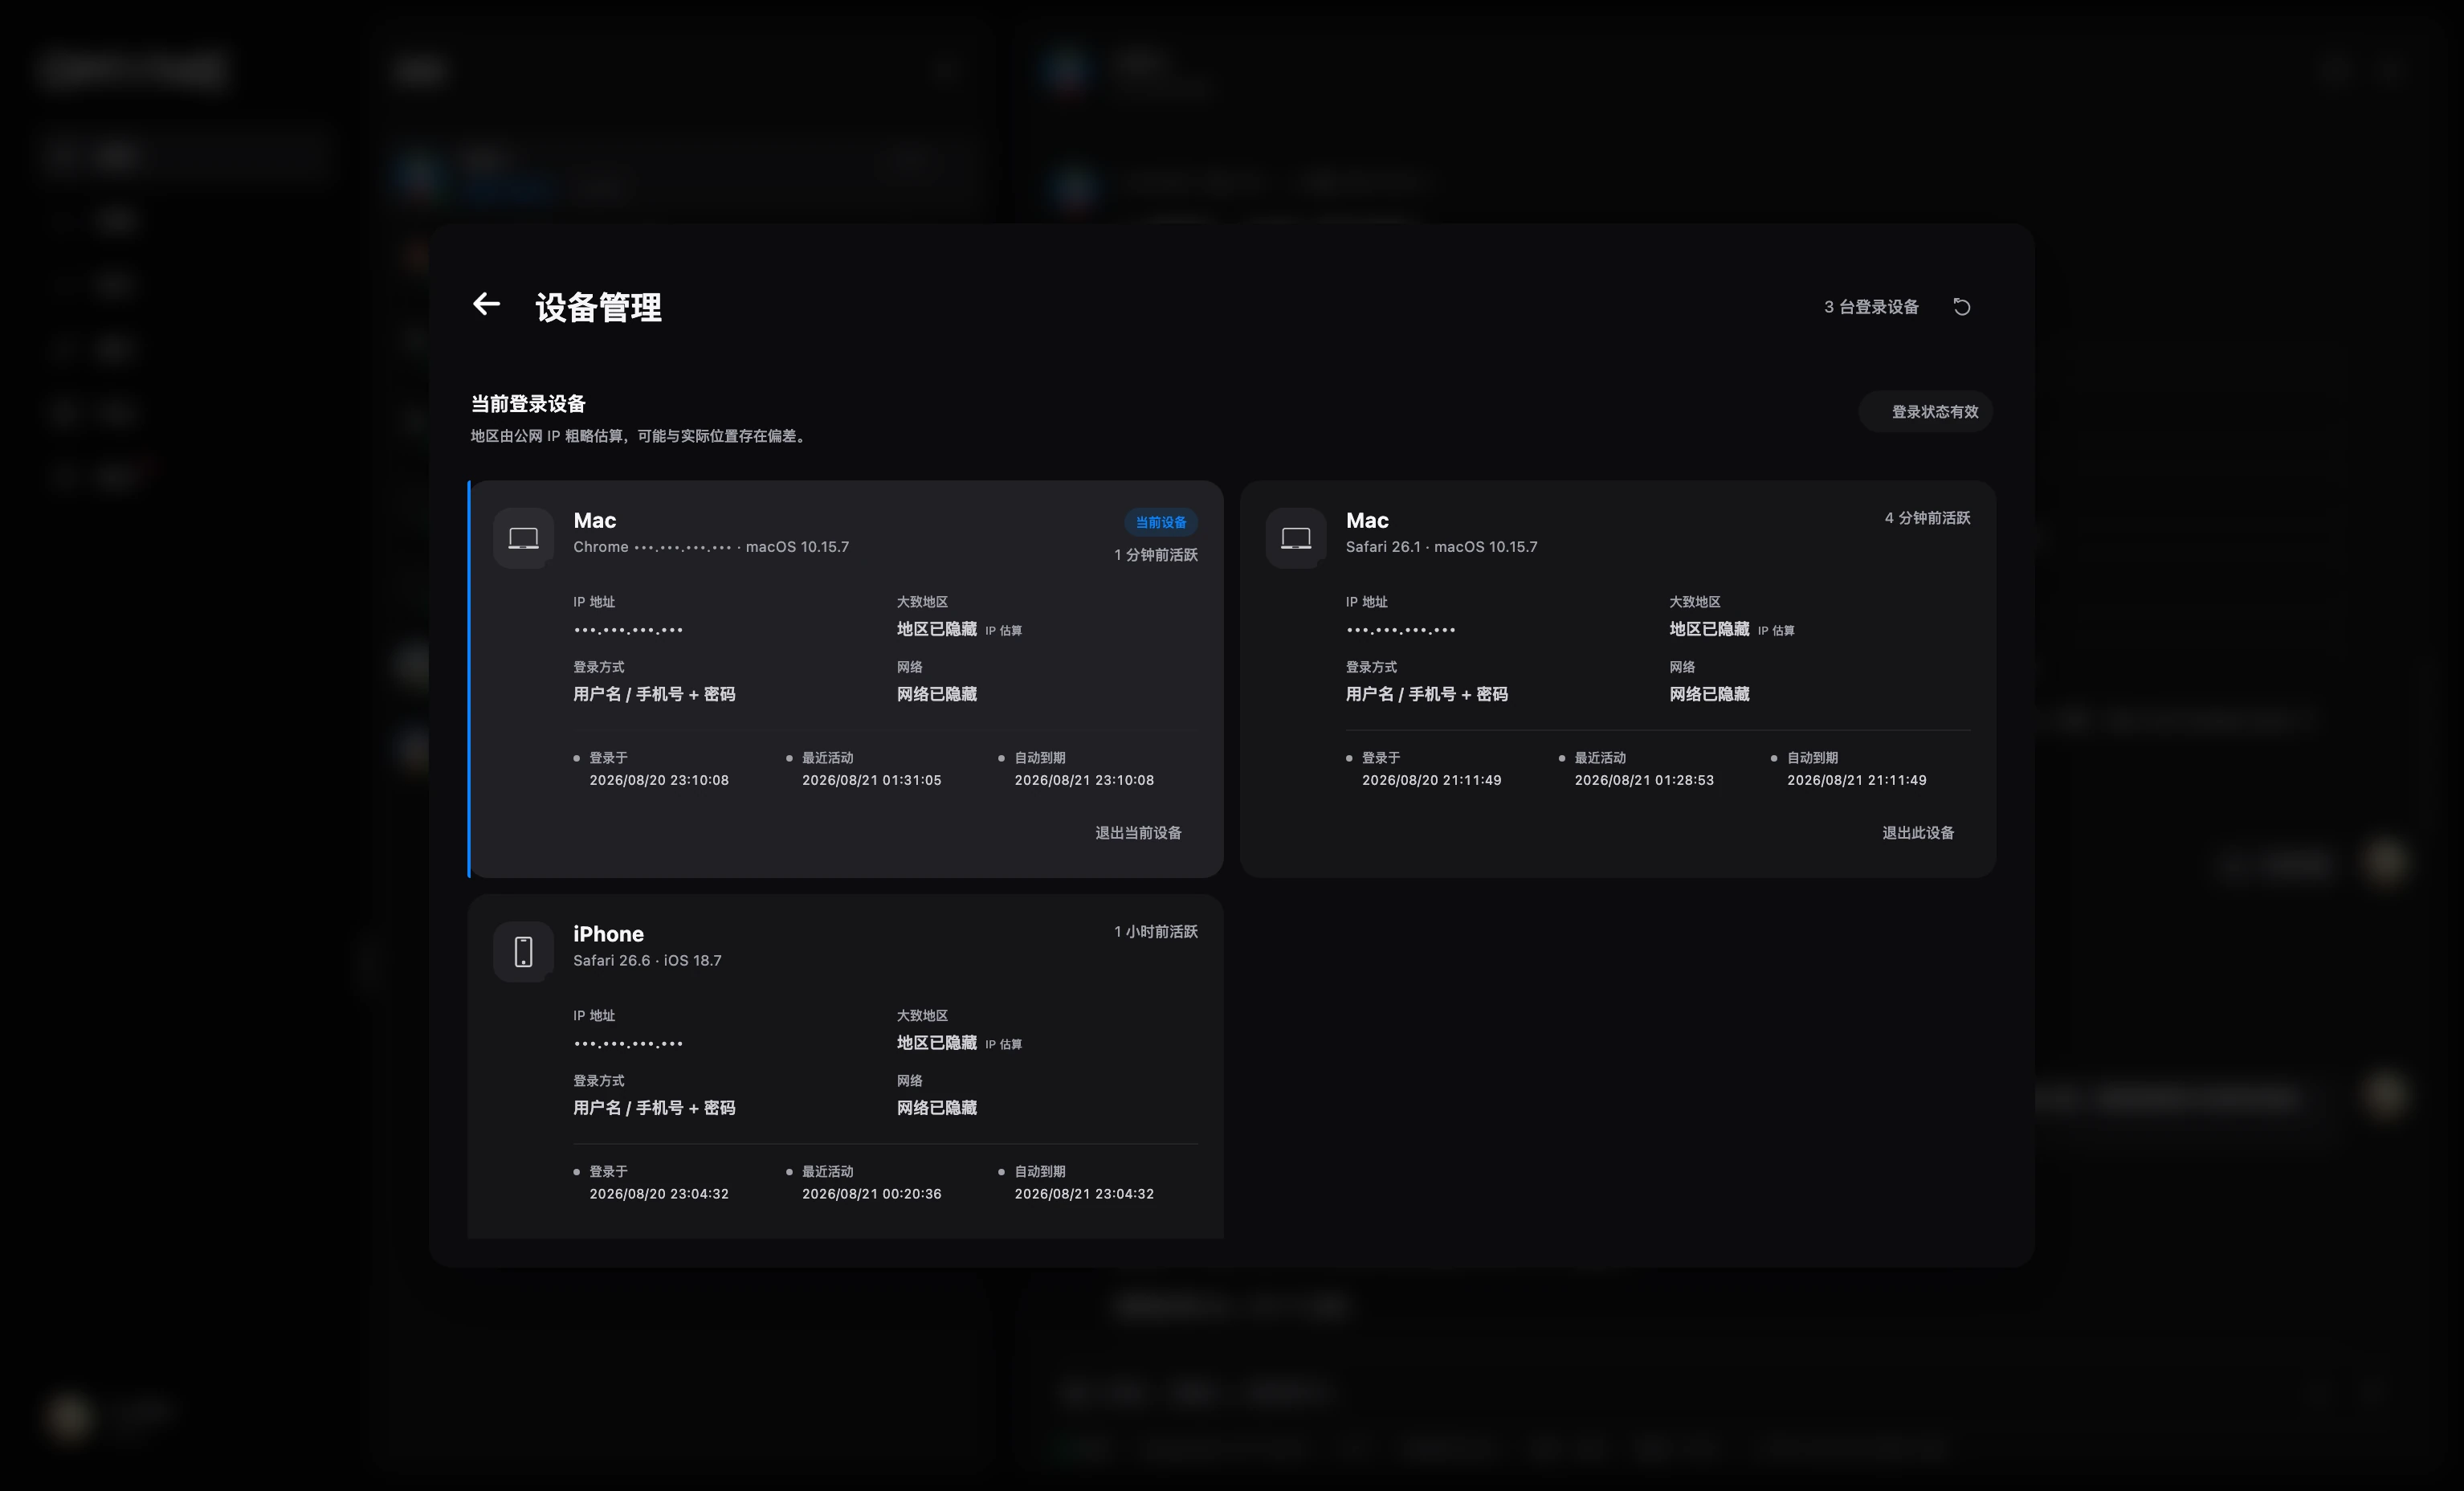This screenshot has height=1491, width=2464.
Task: Click the 当前登录设备 section title
Action: 528,404
